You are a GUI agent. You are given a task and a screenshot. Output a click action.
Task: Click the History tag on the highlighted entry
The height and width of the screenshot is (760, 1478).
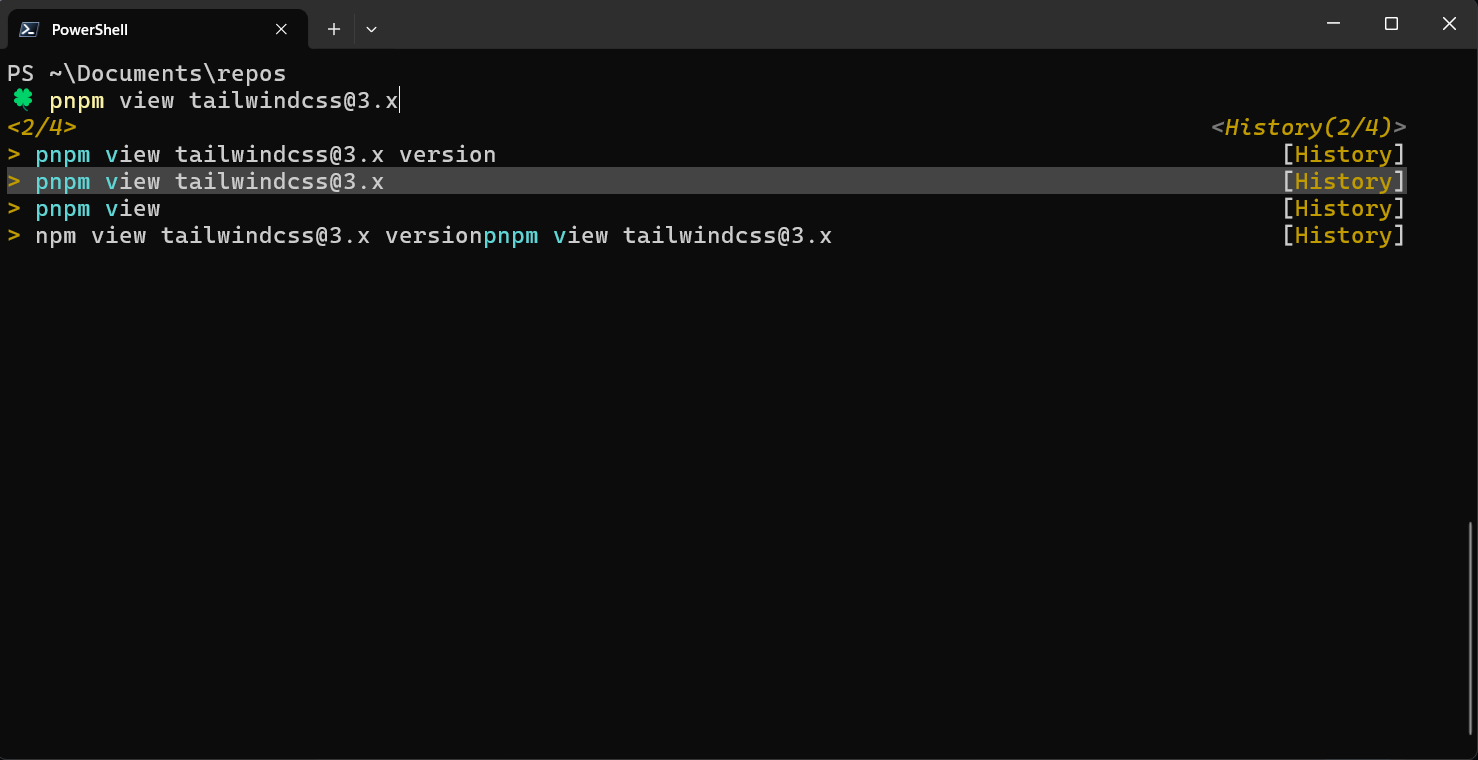(1343, 182)
